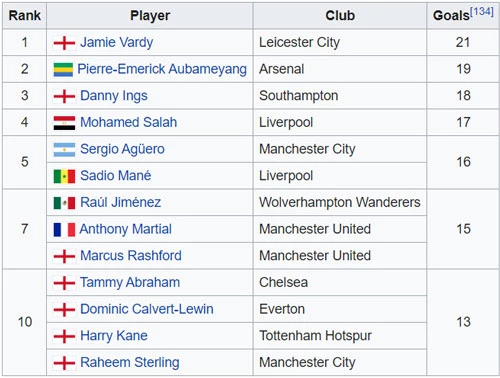Screen dimensions: 500x378
Task: Follow the Danny Ings link
Action: [x=114, y=96]
